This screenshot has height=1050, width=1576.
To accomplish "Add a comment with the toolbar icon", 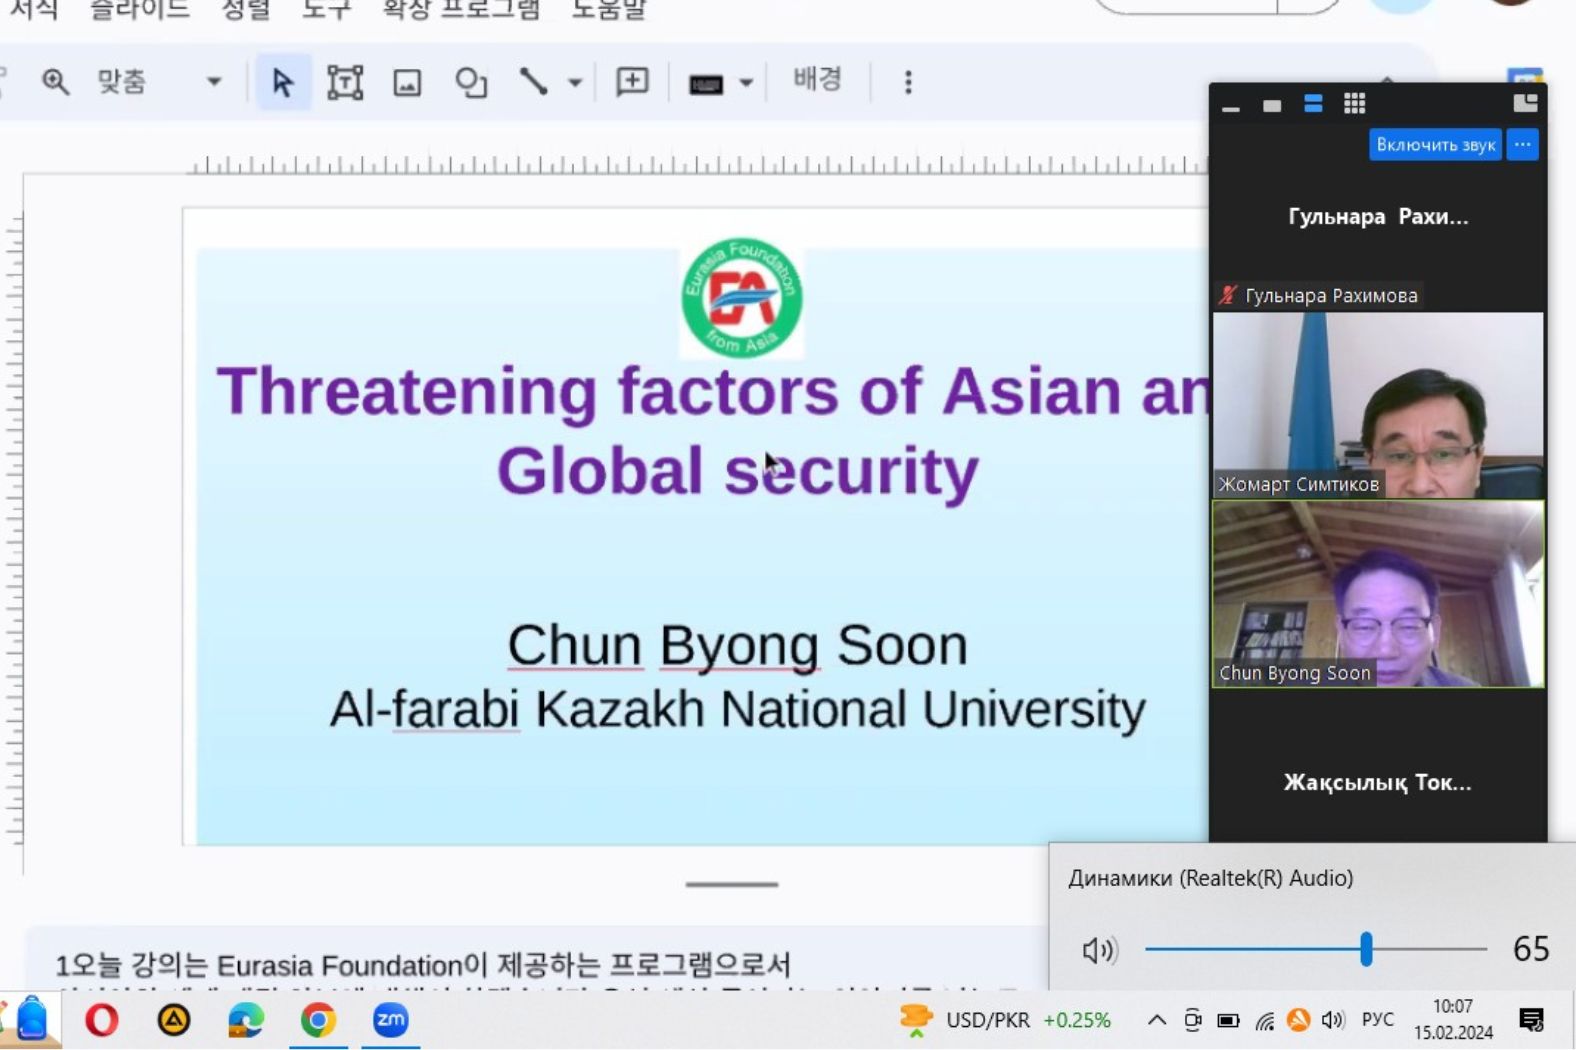I will [x=632, y=82].
